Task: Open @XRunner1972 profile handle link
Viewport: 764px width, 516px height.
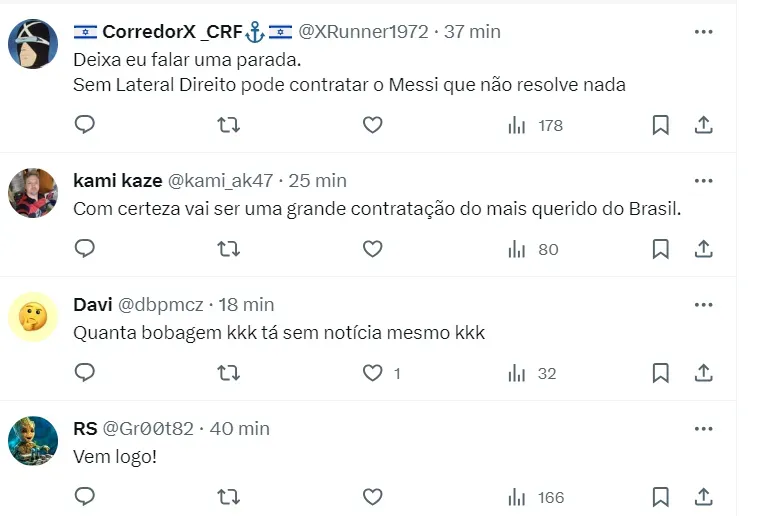Action: [363, 32]
